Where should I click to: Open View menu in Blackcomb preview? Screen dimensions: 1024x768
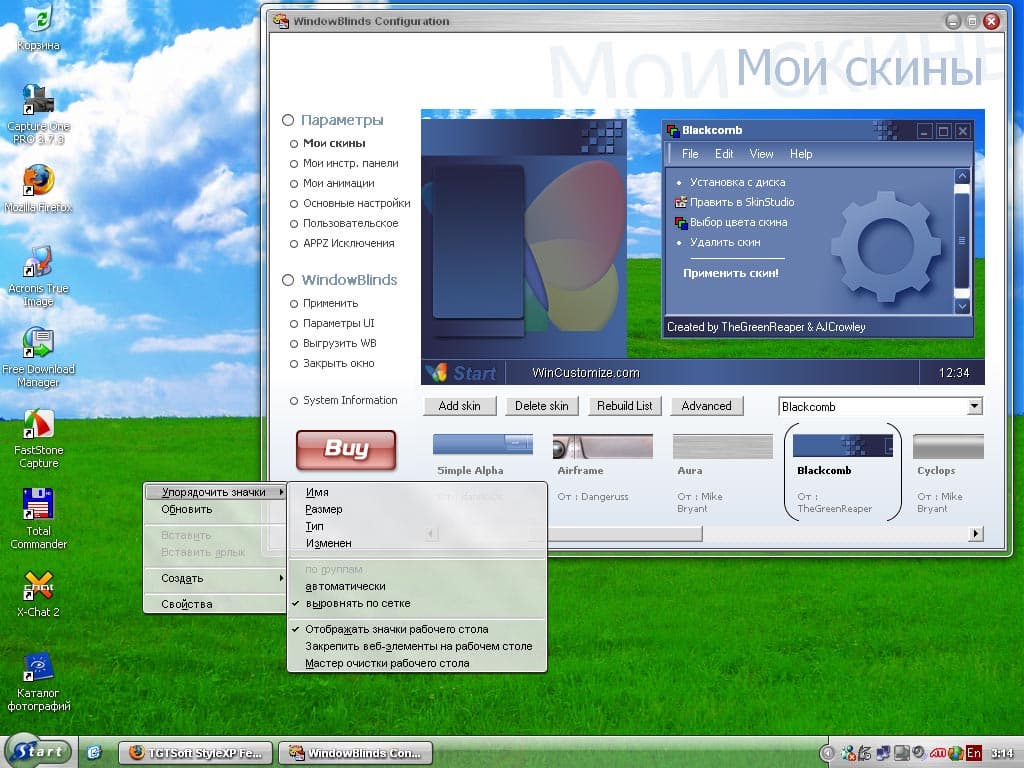point(761,154)
